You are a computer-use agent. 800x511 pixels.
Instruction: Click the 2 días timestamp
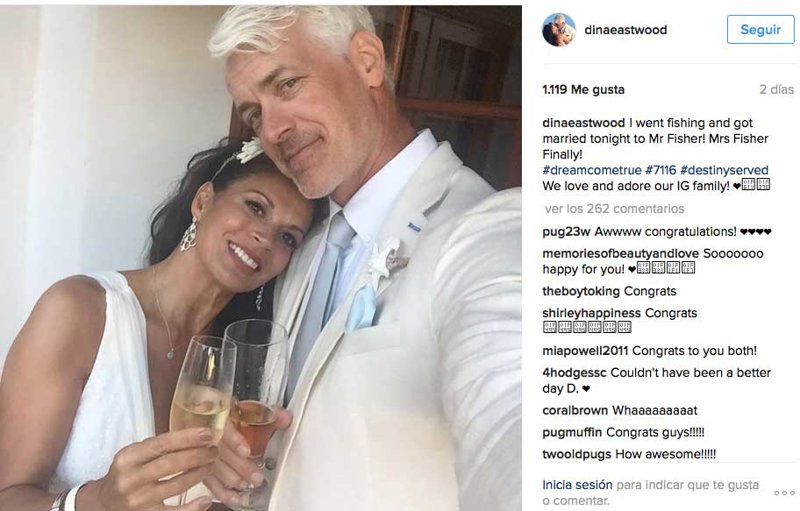pos(776,90)
